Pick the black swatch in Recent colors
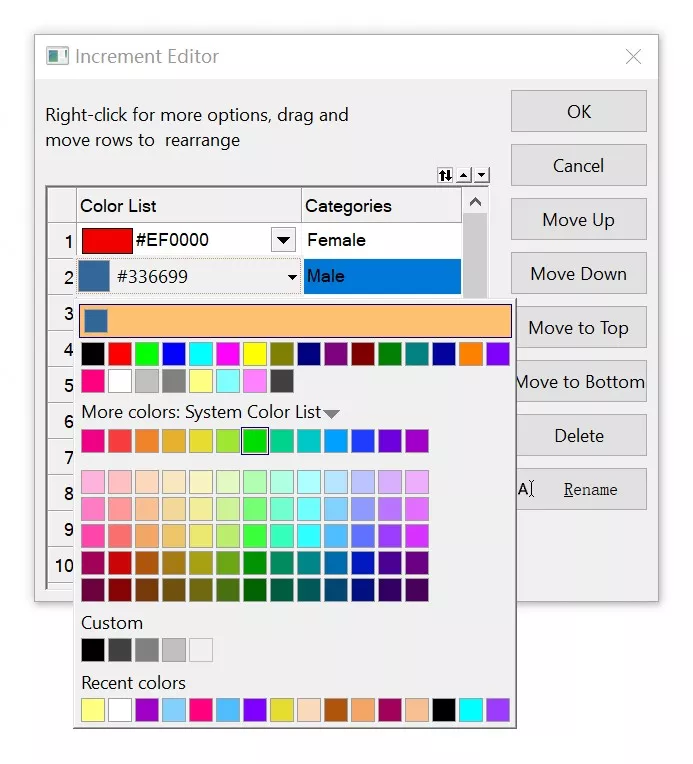This screenshot has width=693, height=764. (x=444, y=710)
